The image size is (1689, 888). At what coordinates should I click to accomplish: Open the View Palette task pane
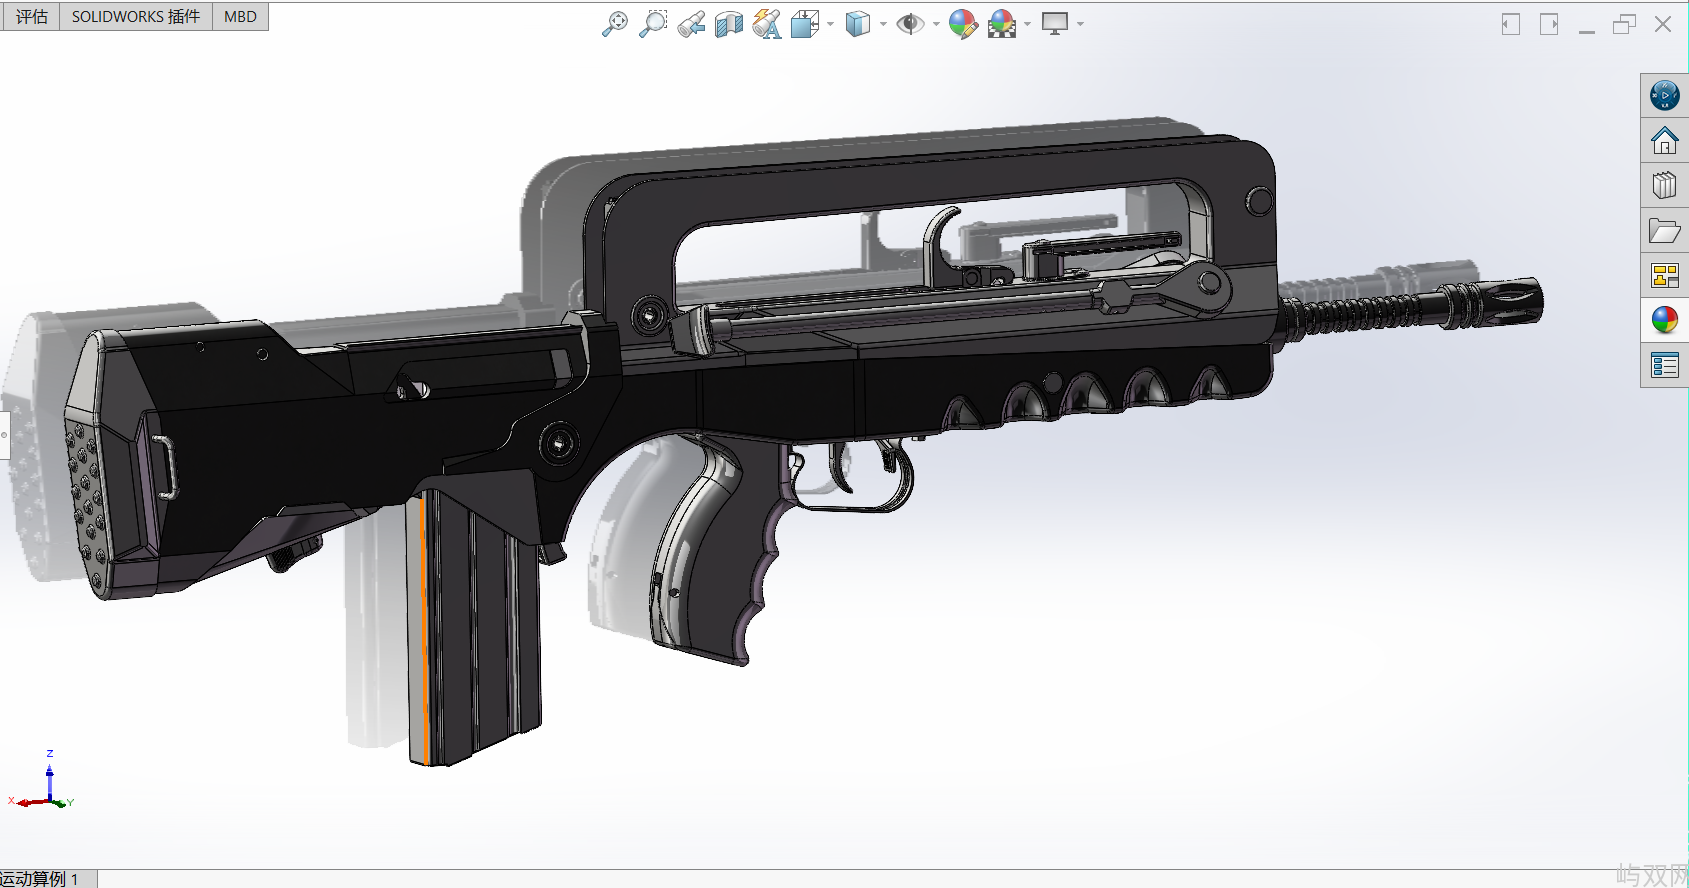pos(1665,275)
